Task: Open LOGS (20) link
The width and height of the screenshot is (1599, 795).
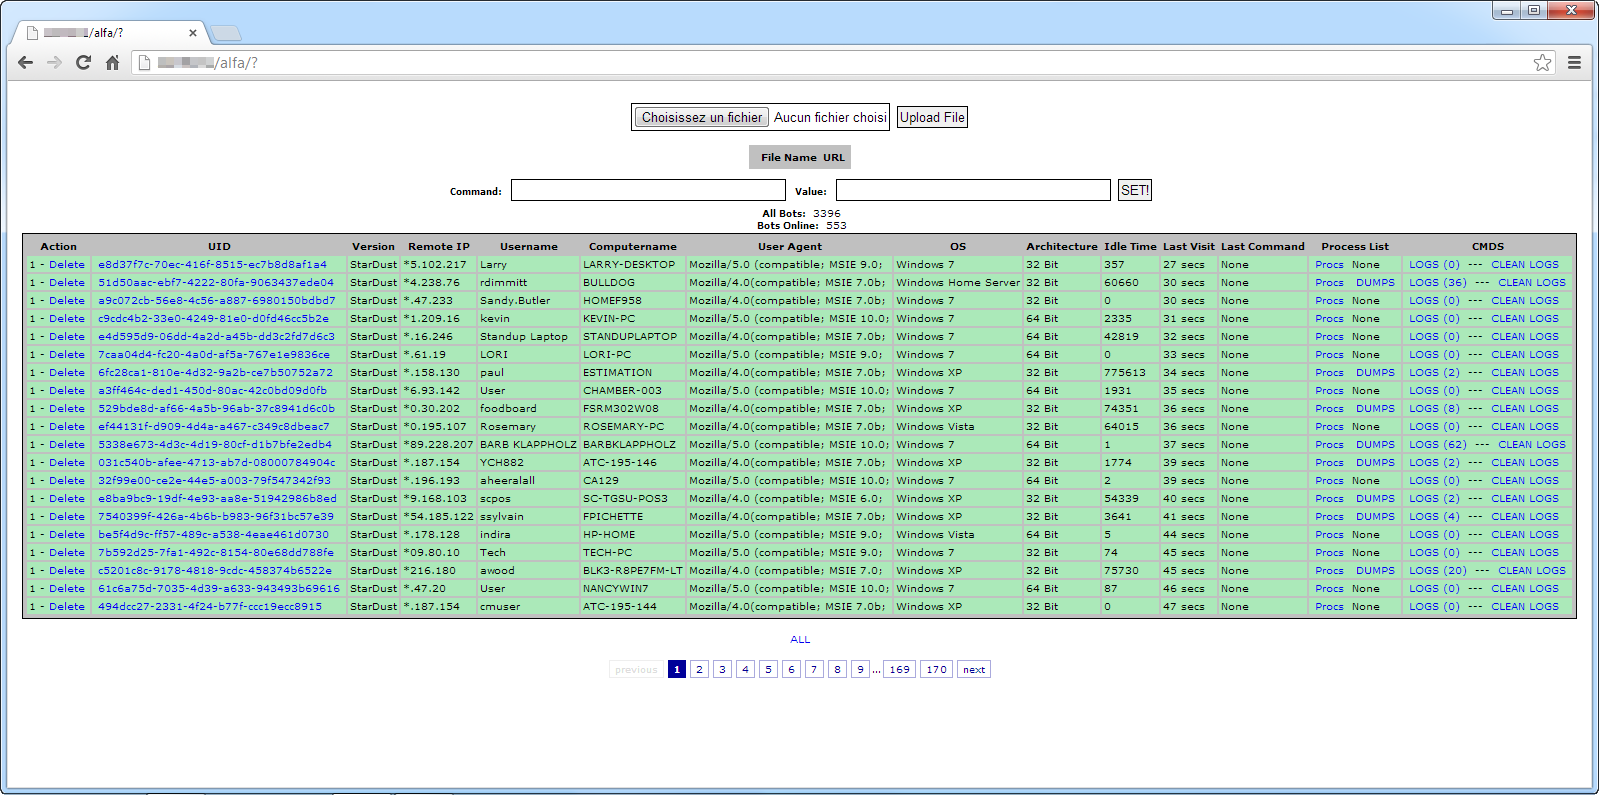Action: 1438,571
